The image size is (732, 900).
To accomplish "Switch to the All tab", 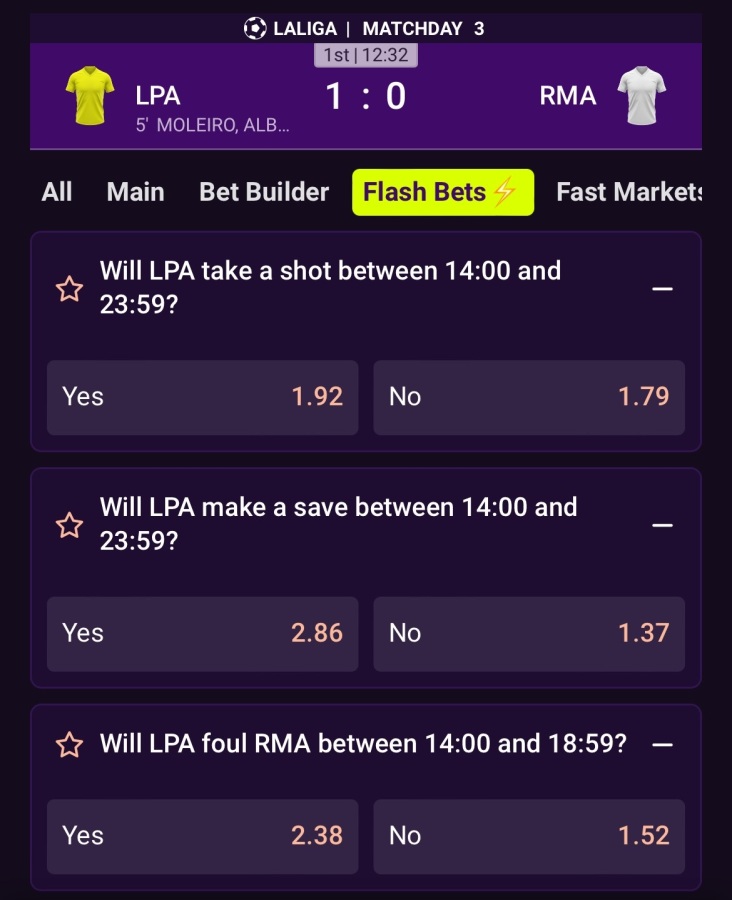I will tap(57, 192).
